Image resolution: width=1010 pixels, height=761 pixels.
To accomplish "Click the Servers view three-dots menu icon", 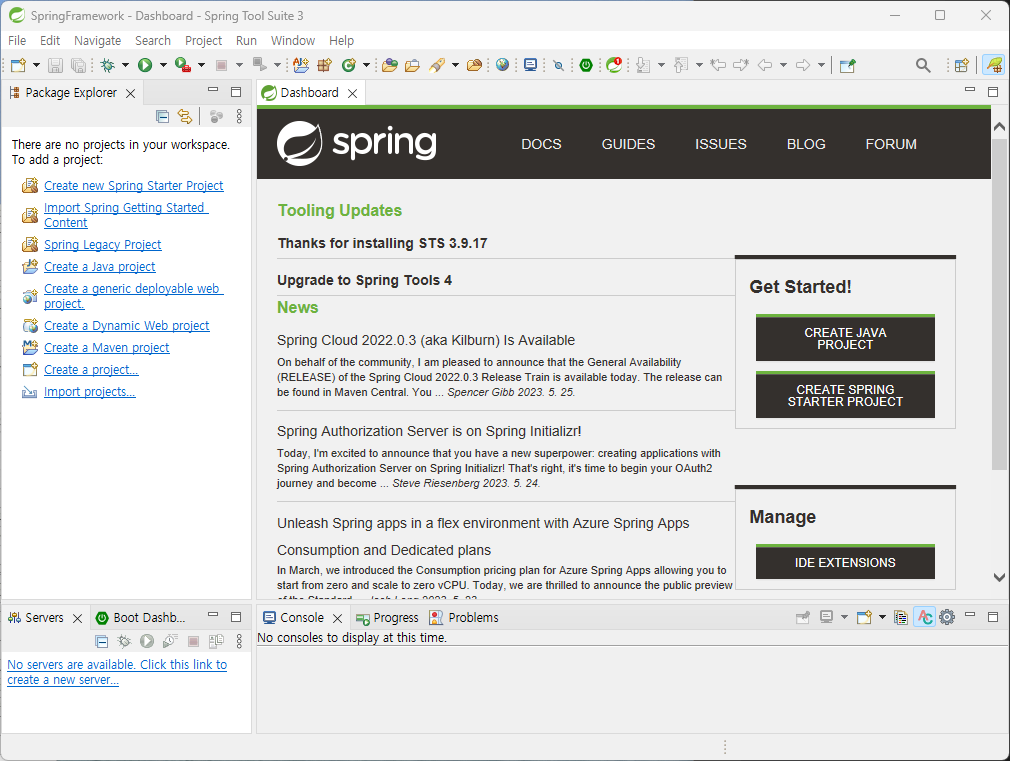I will point(239,641).
